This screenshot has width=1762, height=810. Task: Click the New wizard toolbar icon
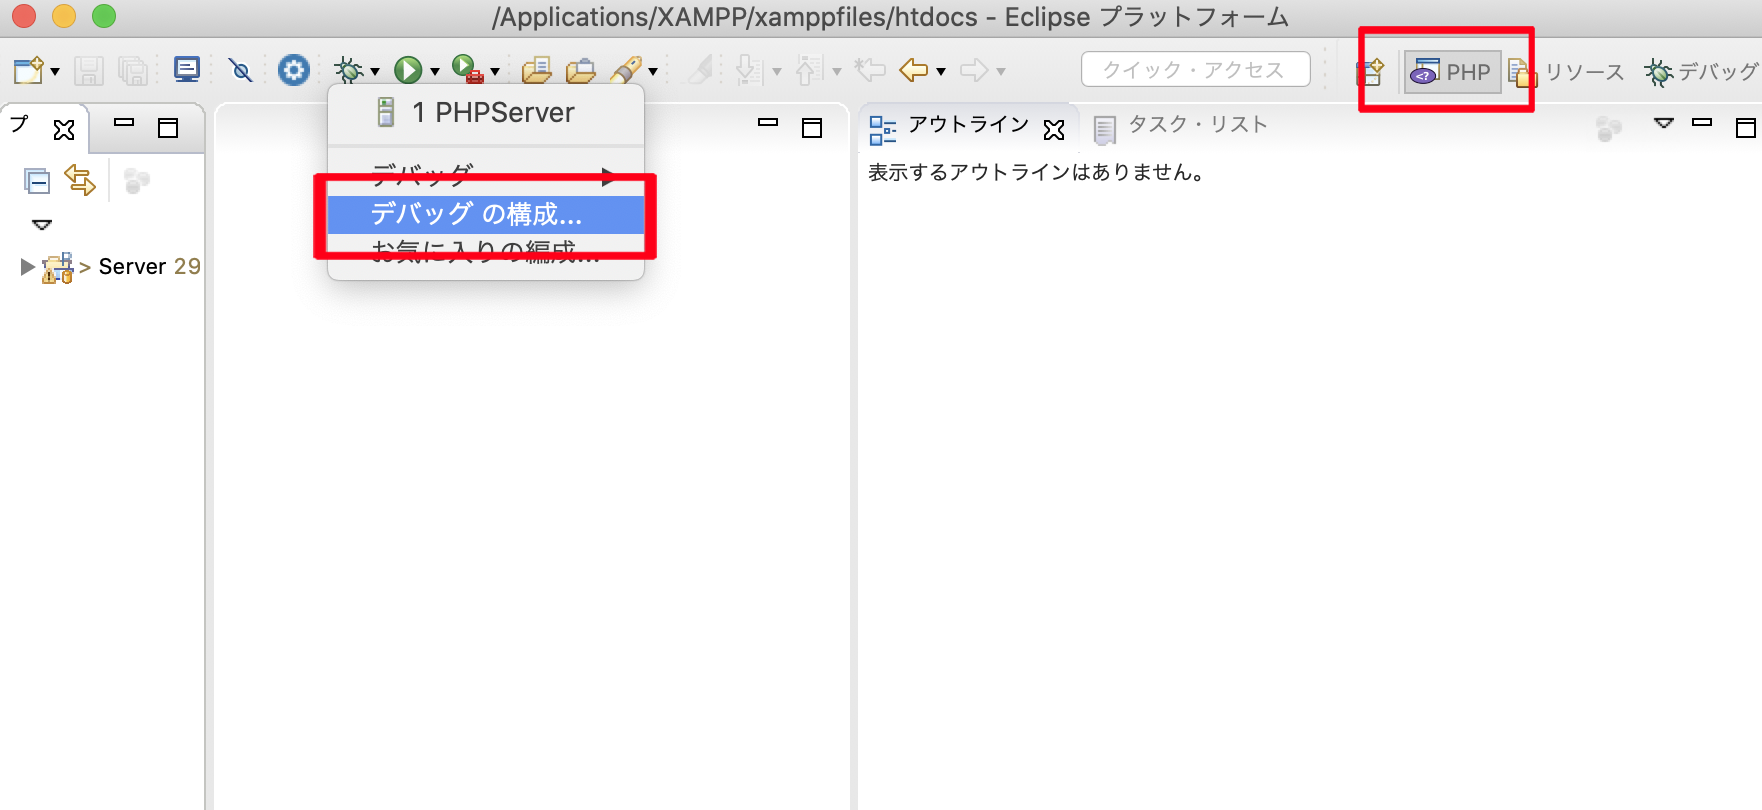(x=28, y=70)
